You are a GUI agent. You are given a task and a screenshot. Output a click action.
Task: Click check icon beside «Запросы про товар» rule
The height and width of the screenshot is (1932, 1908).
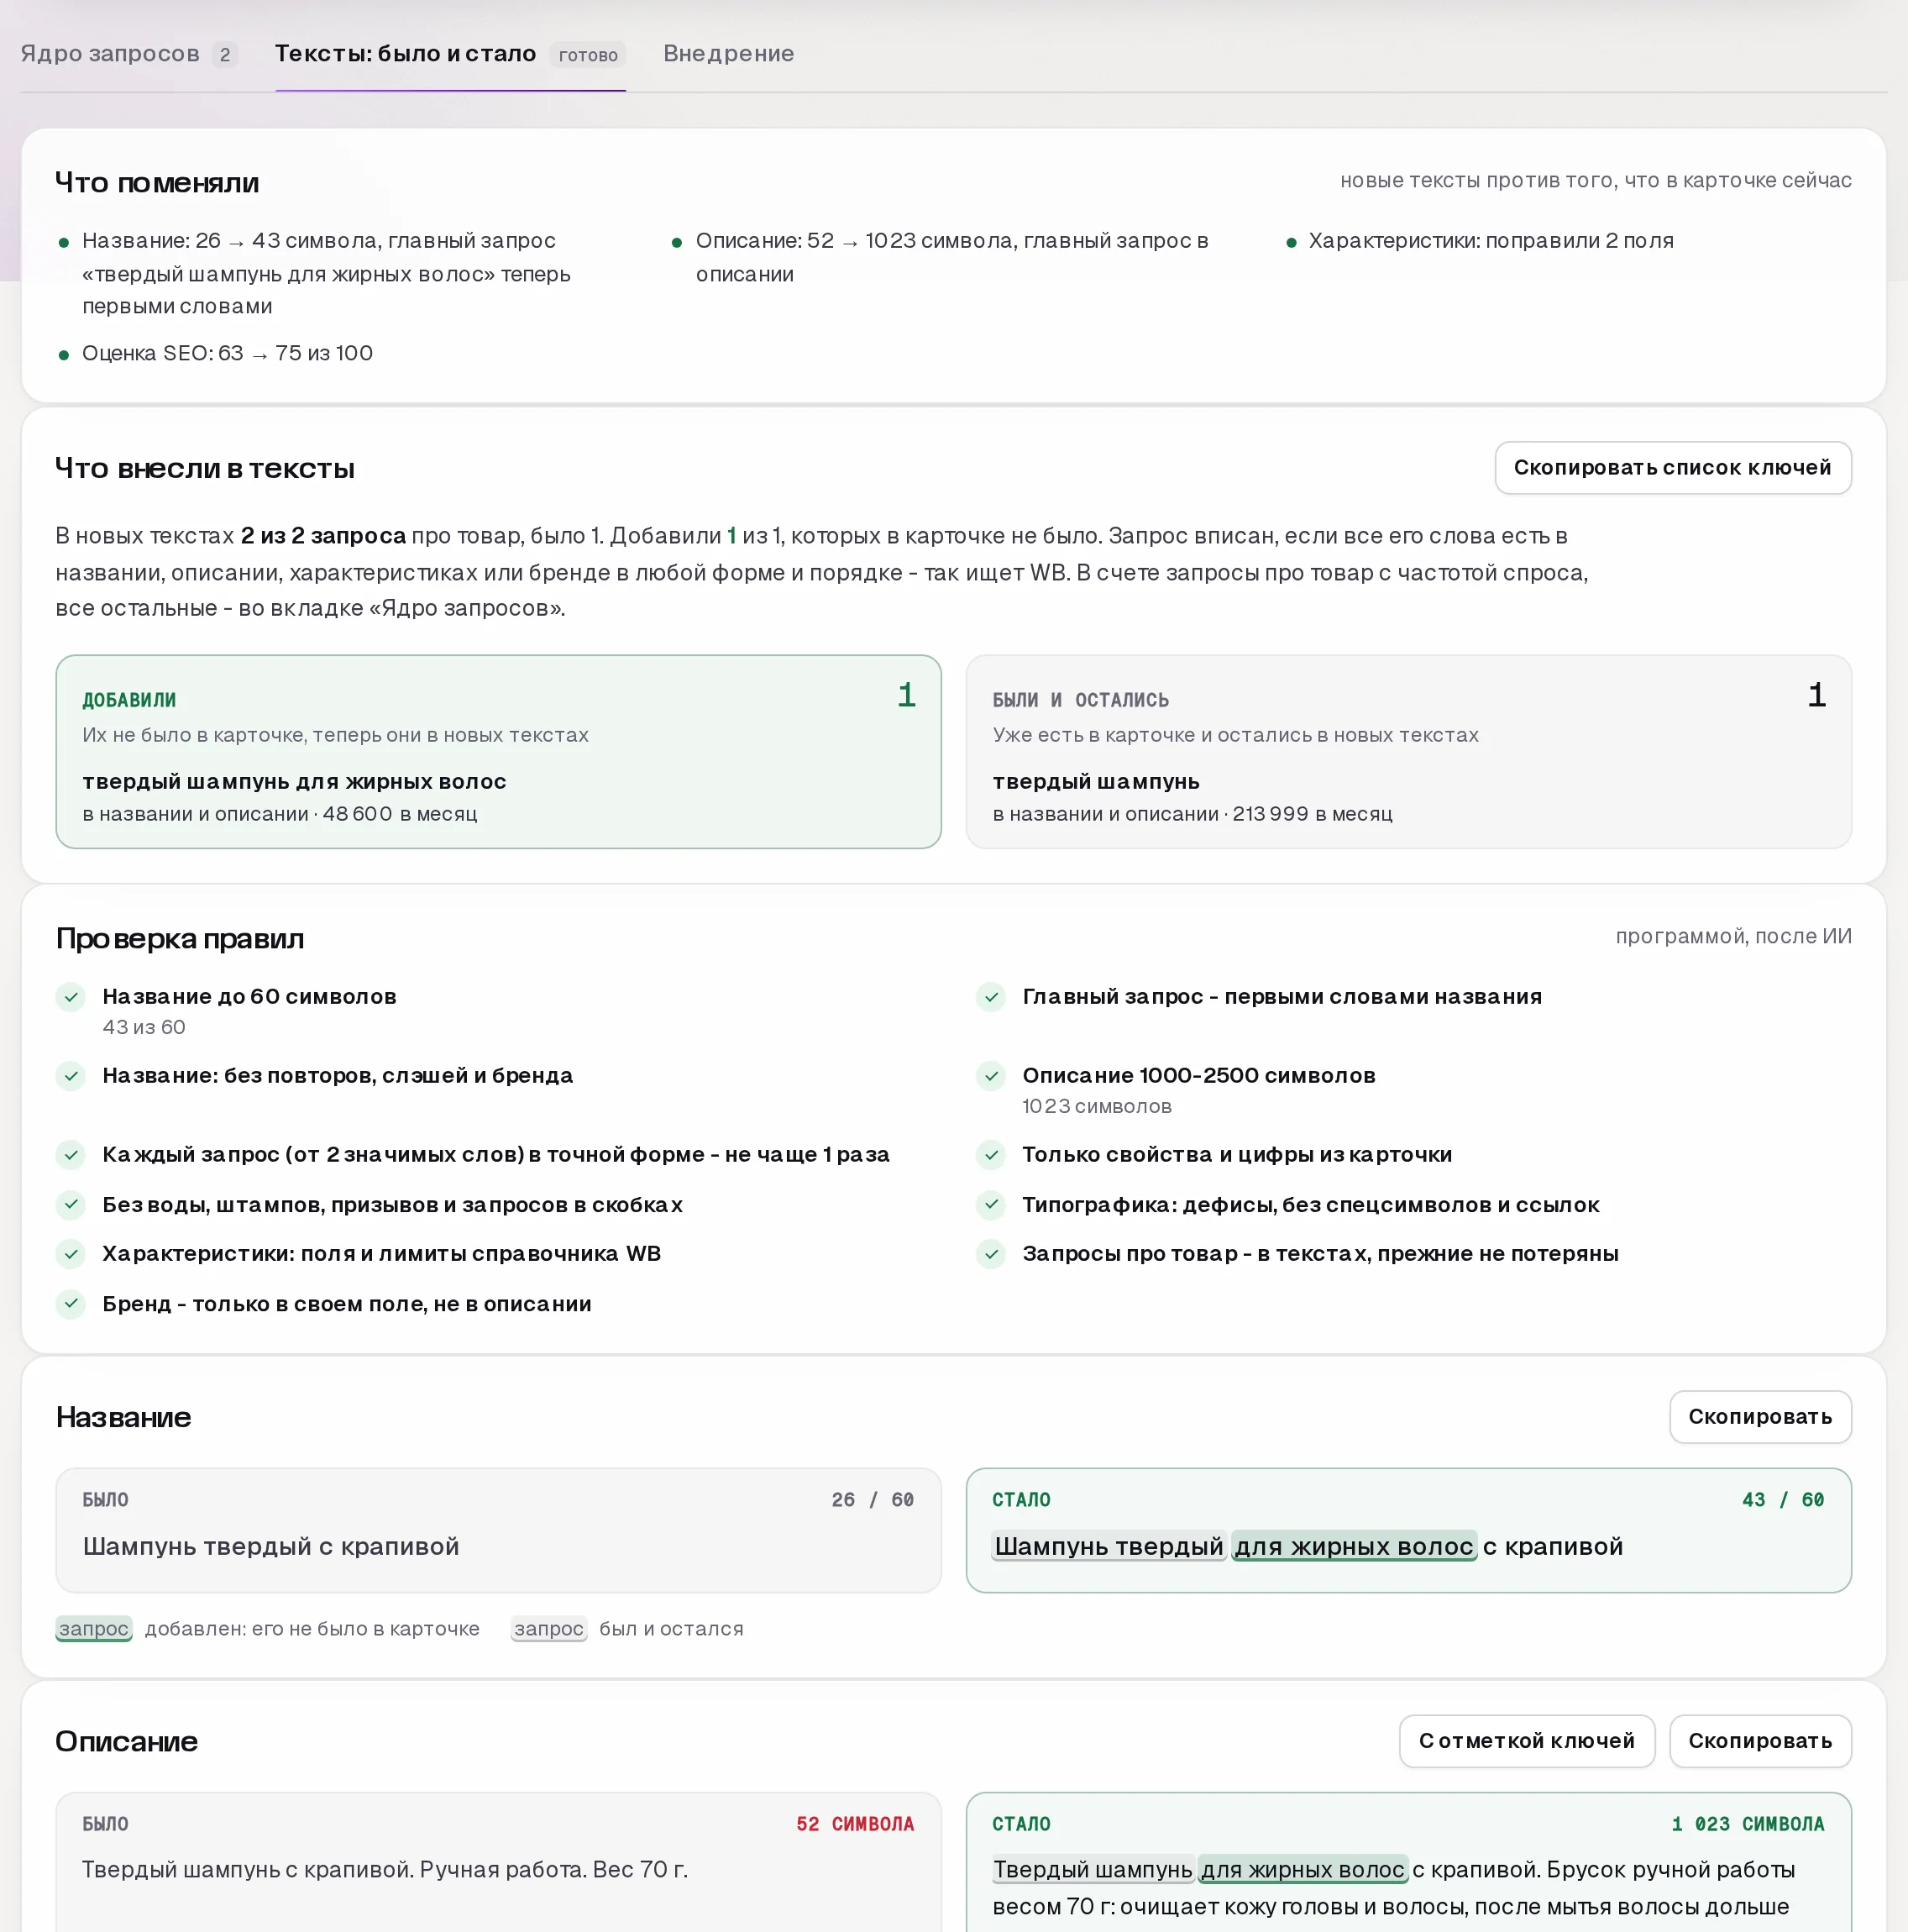[991, 1253]
